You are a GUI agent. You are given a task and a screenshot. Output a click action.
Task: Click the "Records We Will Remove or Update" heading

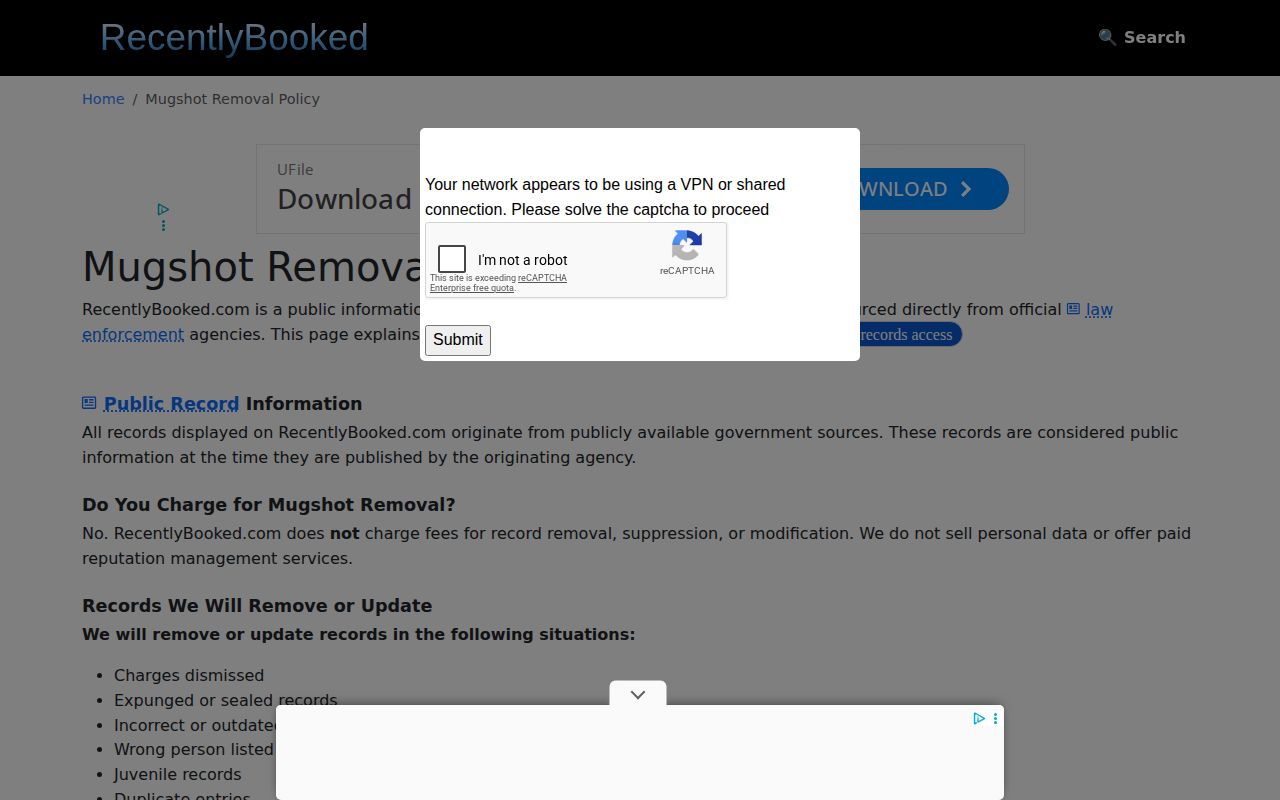point(257,606)
